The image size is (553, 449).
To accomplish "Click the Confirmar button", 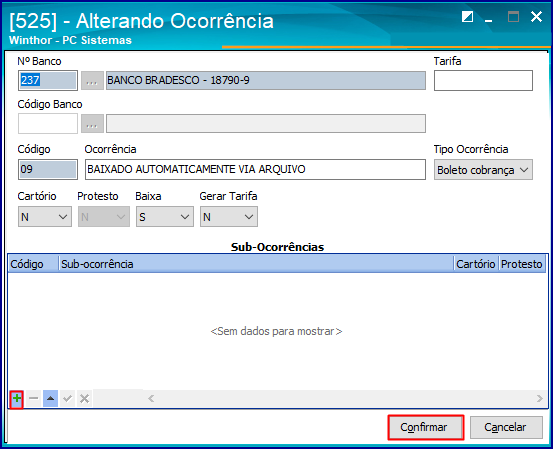I will tap(425, 427).
